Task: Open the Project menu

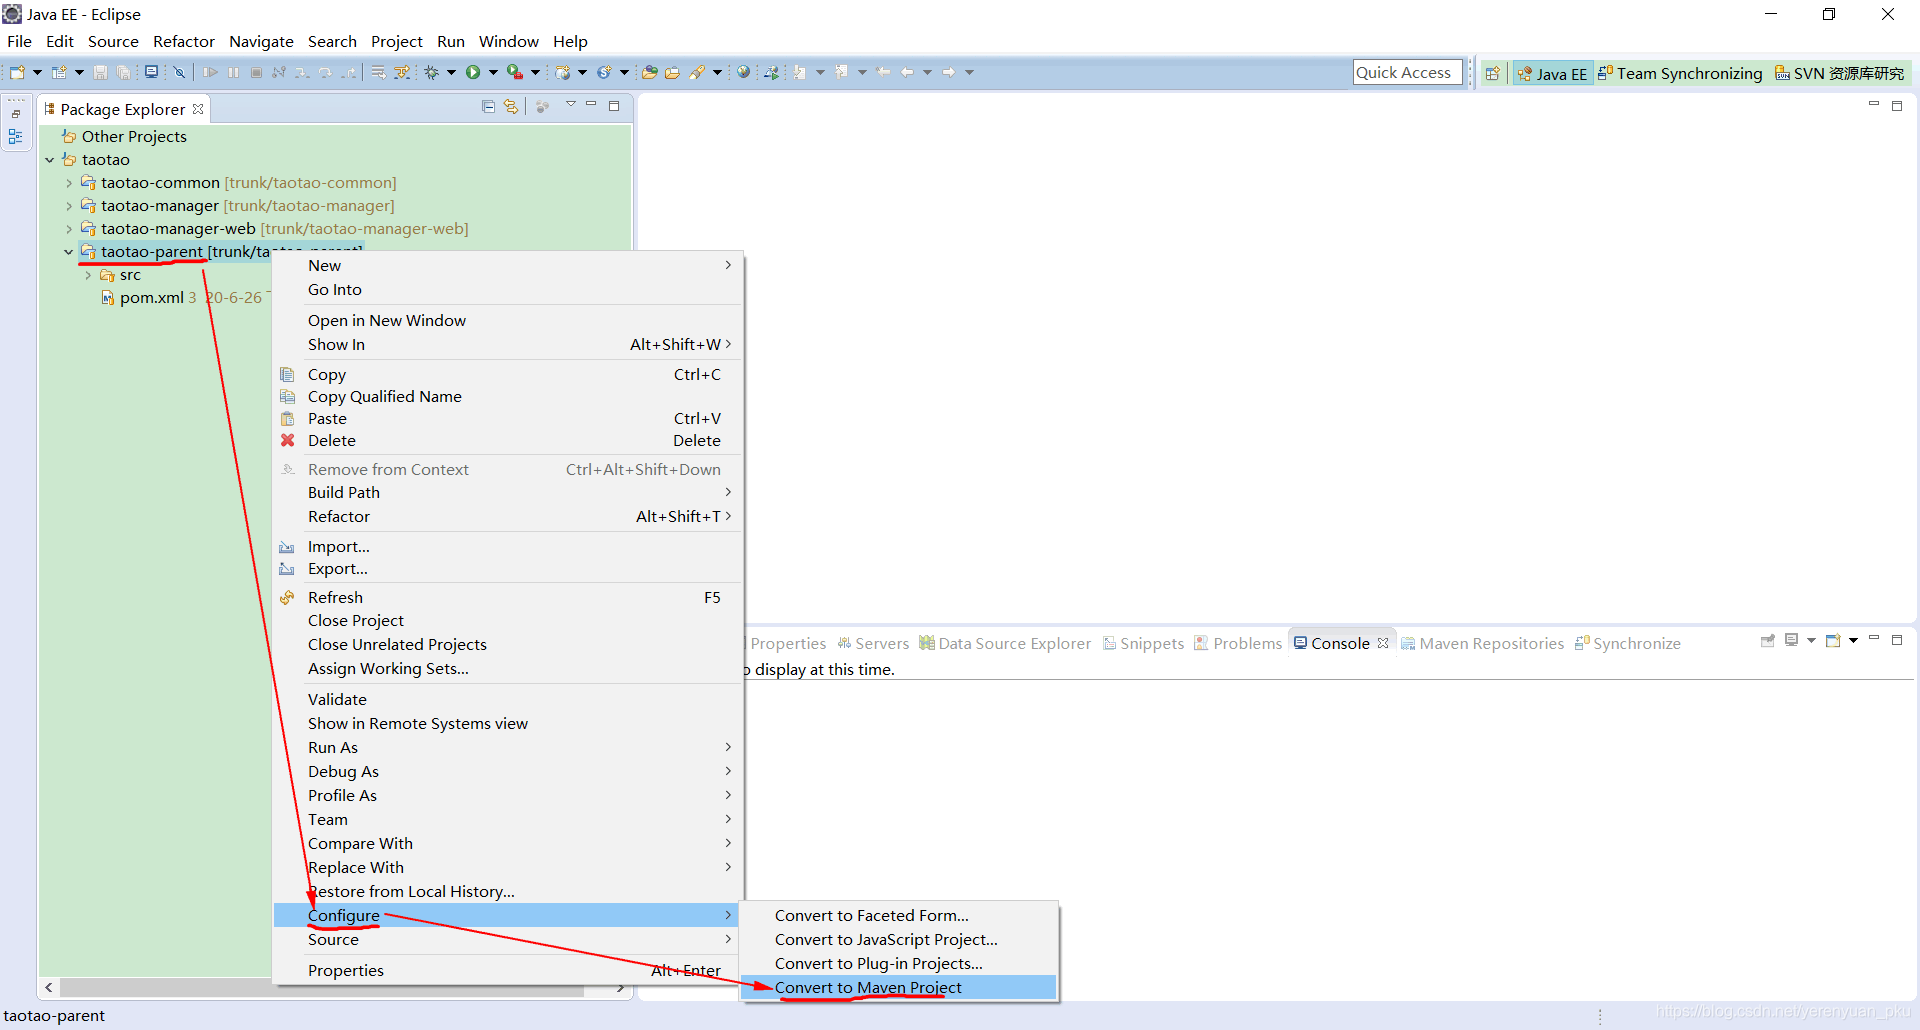Action: point(397,41)
